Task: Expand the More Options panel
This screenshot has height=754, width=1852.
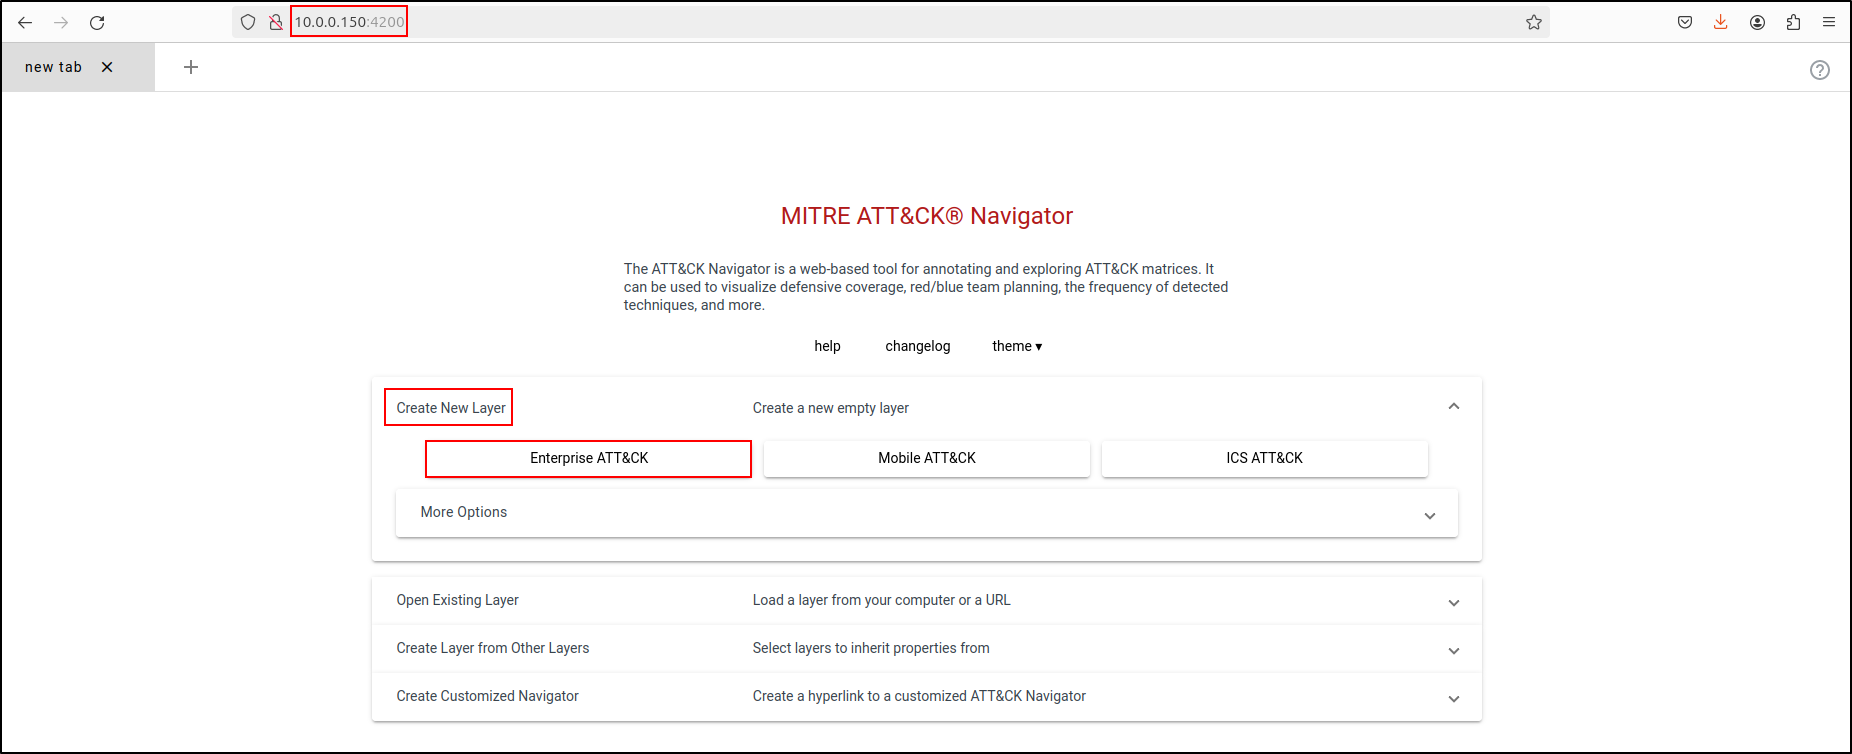Action: (x=927, y=513)
